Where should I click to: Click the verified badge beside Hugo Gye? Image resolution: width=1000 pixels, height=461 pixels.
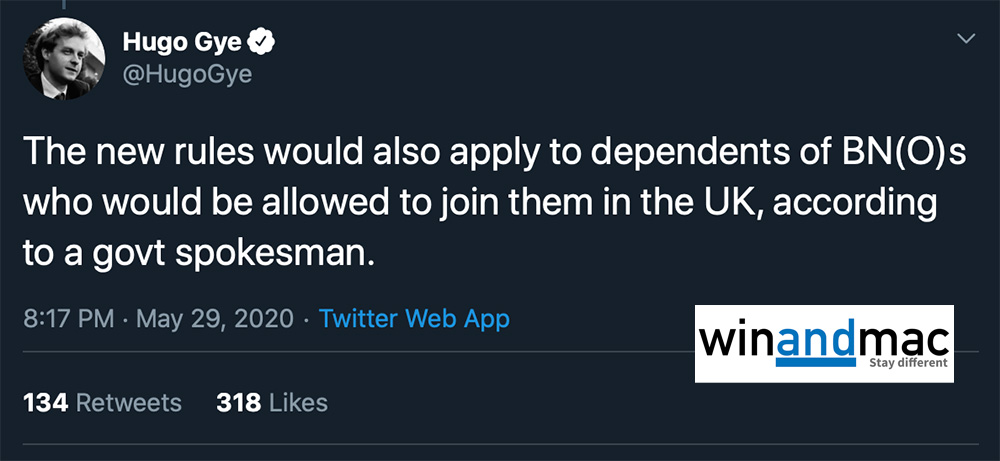(261, 43)
